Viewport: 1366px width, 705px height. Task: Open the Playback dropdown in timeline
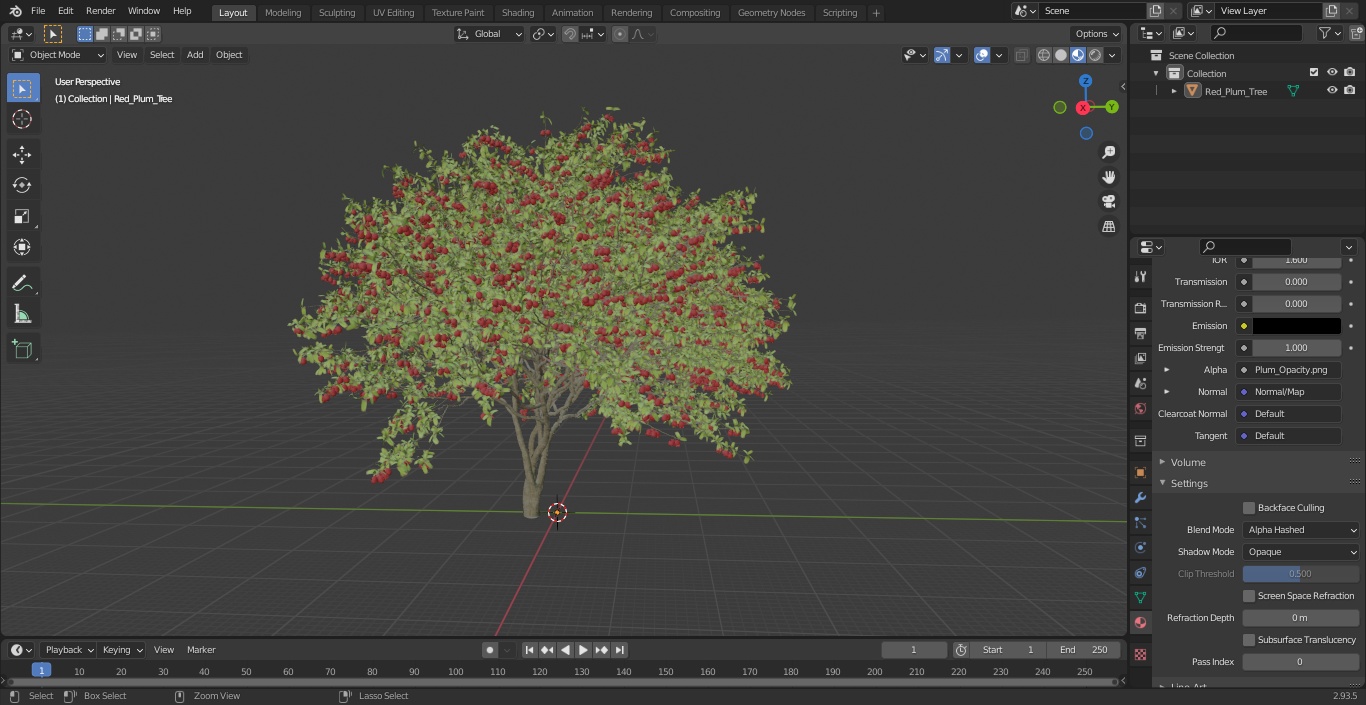[x=68, y=650]
